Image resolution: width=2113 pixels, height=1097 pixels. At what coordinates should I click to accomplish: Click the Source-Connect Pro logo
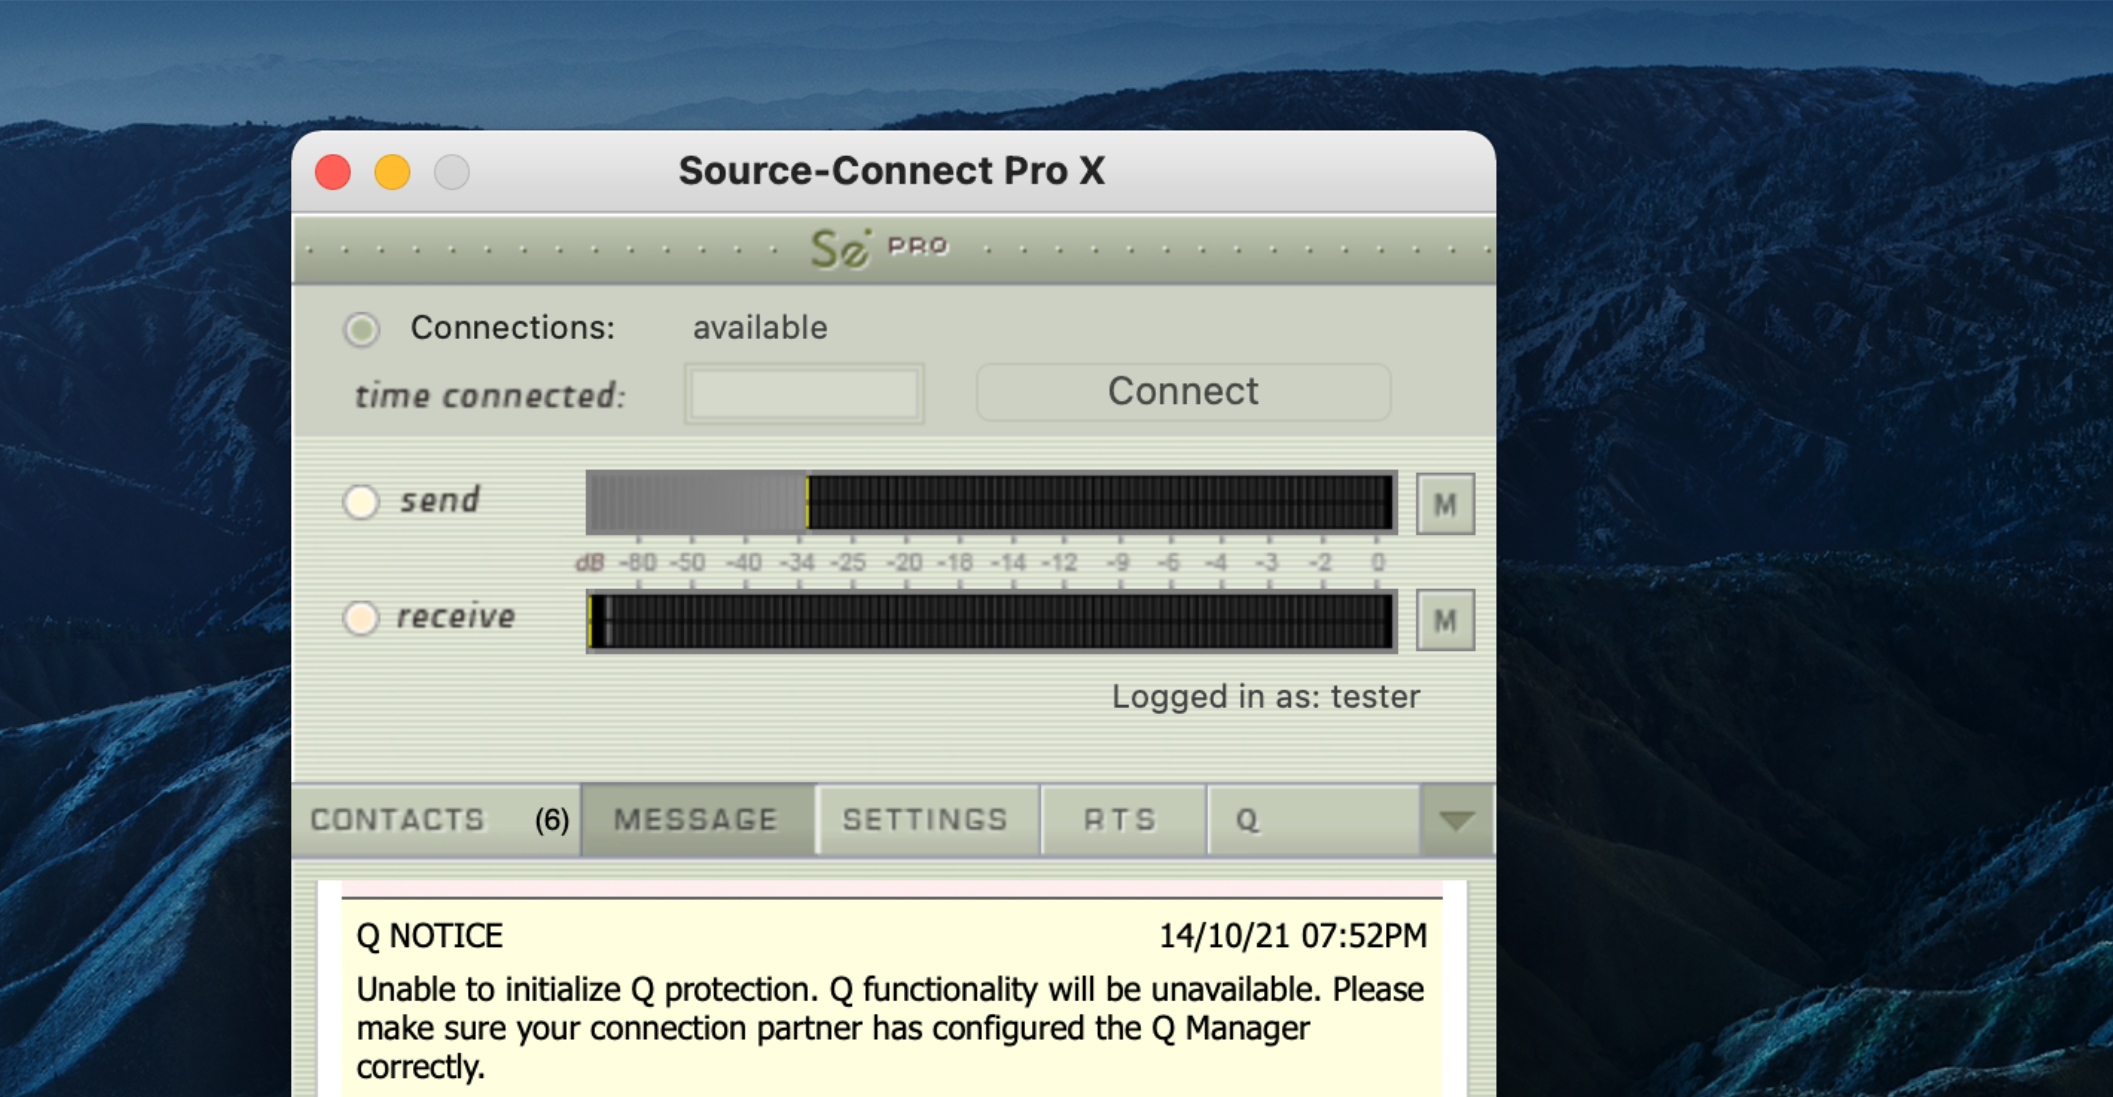[878, 248]
